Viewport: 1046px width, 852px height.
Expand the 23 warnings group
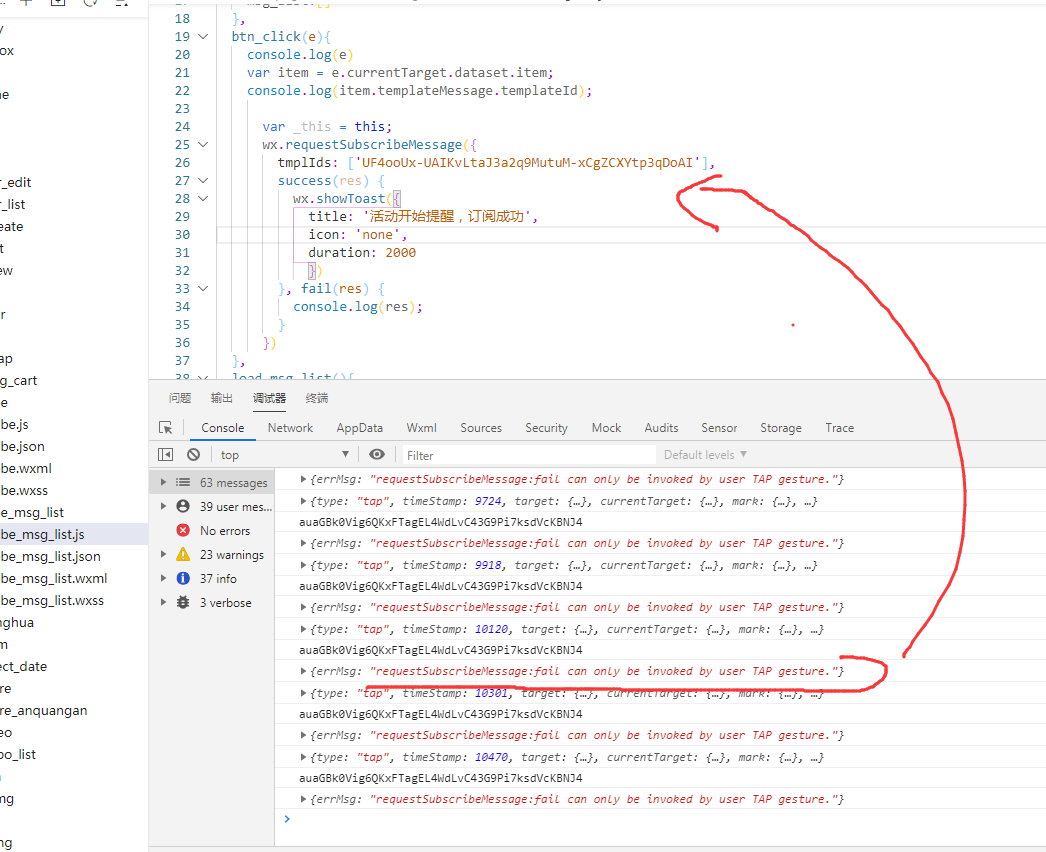(x=163, y=554)
